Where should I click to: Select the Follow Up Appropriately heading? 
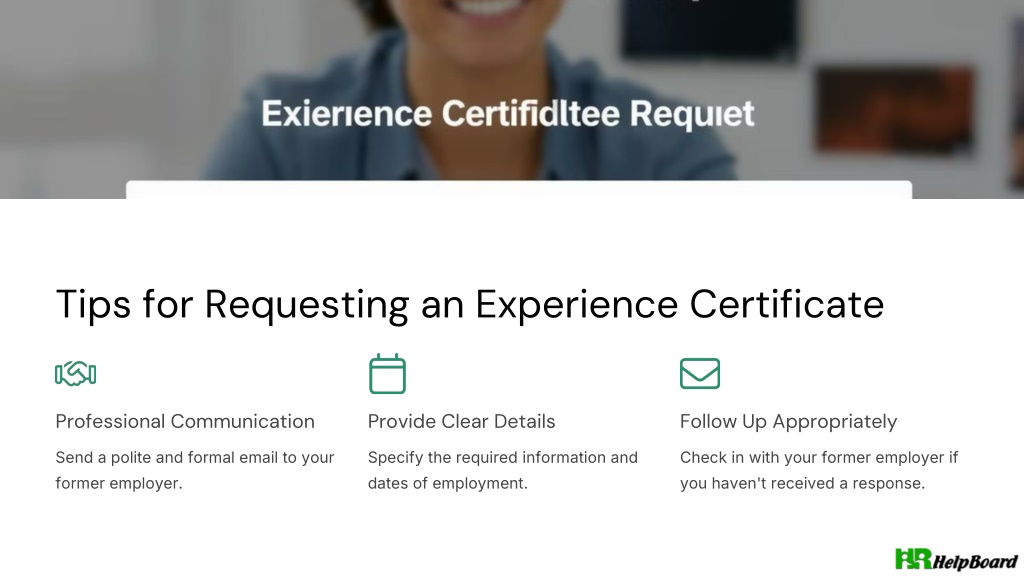(x=788, y=421)
